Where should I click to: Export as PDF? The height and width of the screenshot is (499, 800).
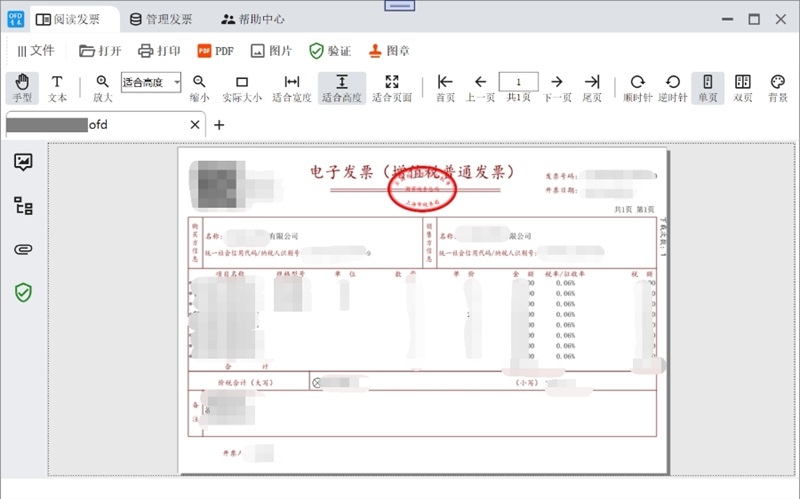coord(215,51)
